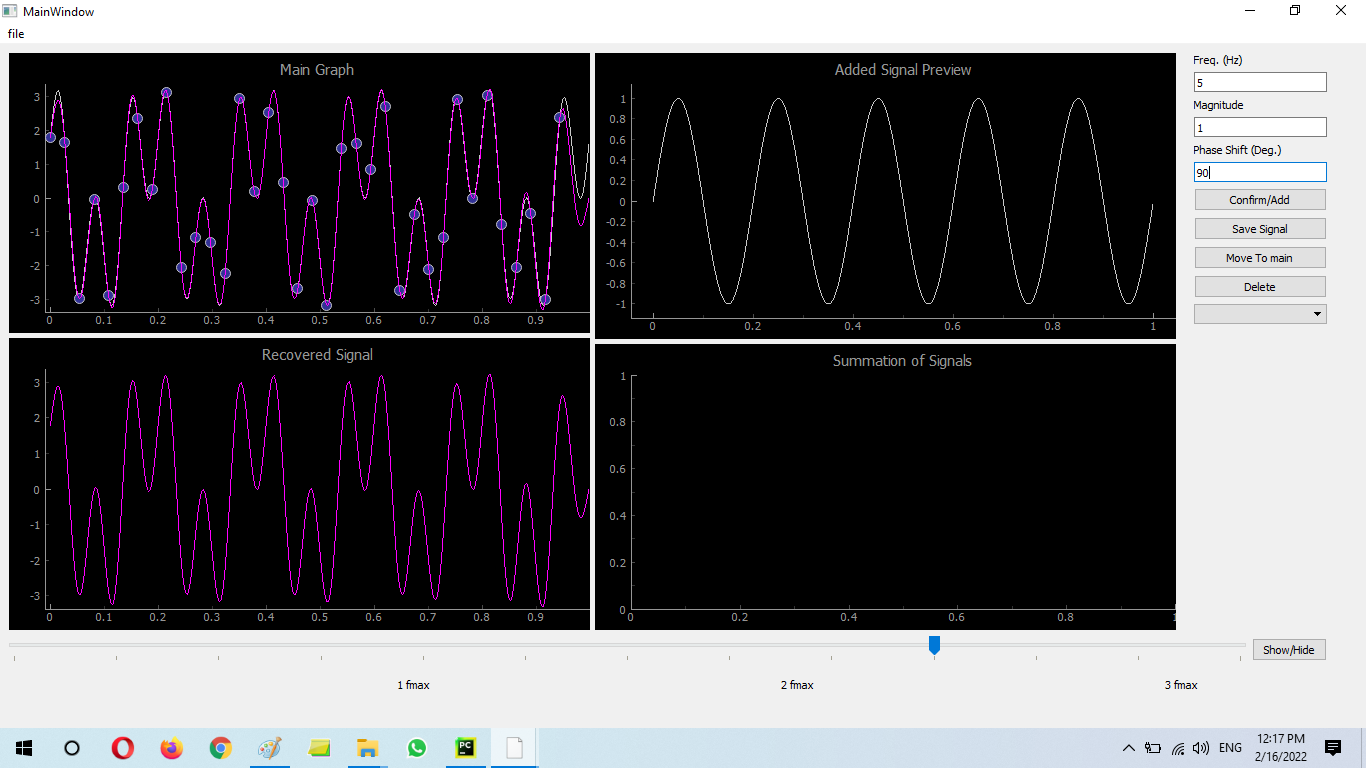Open the Action Center notifications
This screenshot has height=768, width=1367.
[1332, 747]
